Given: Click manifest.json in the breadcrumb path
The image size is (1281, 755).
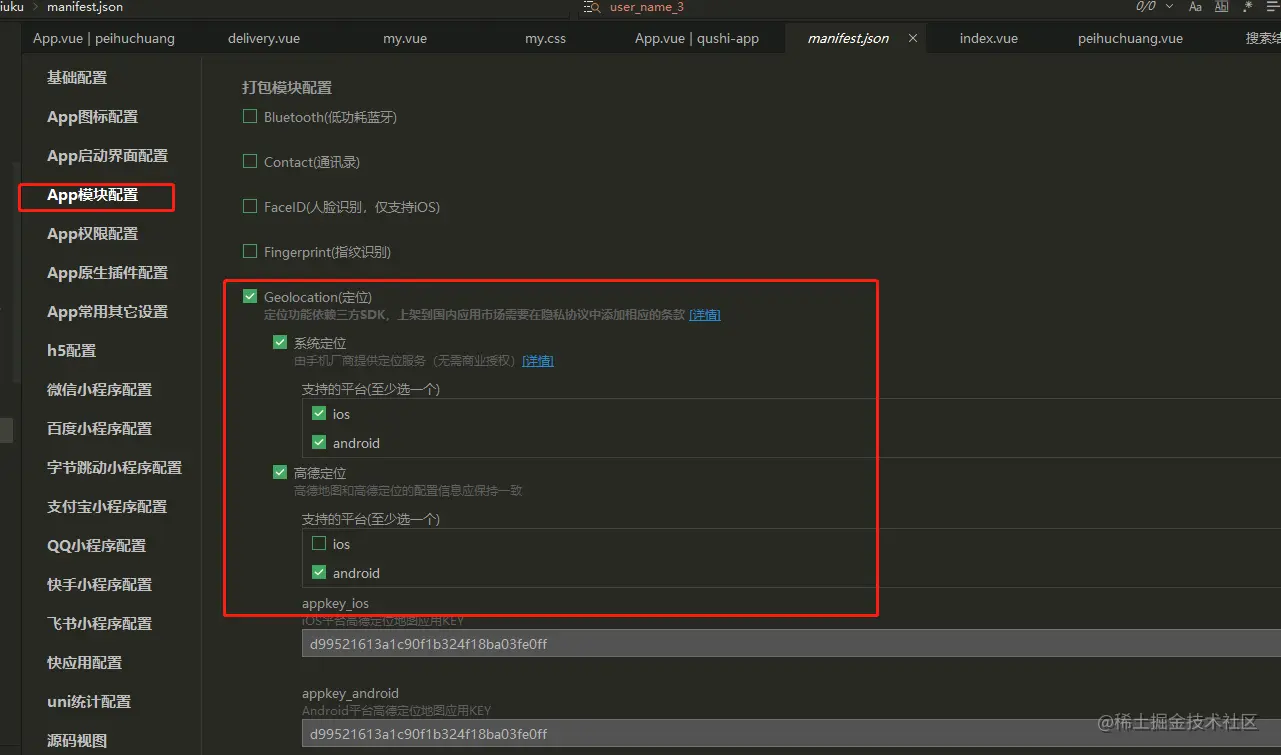Looking at the screenshot, I should 85,7.
